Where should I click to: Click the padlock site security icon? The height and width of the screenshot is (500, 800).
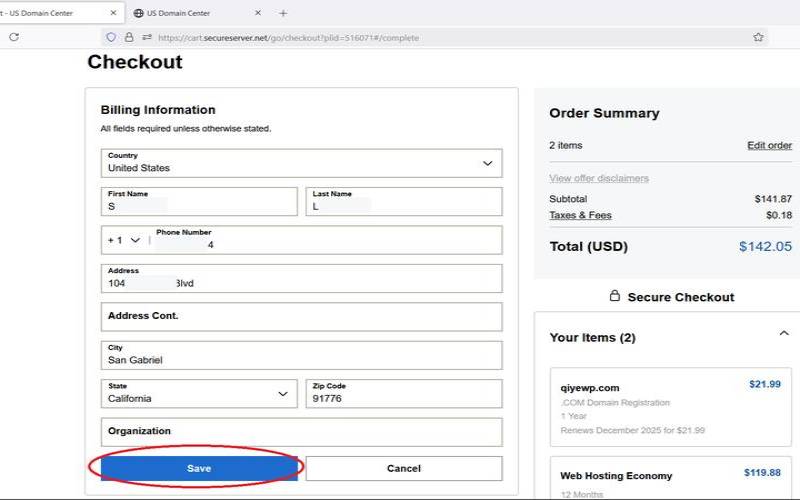tap(129, 37)
